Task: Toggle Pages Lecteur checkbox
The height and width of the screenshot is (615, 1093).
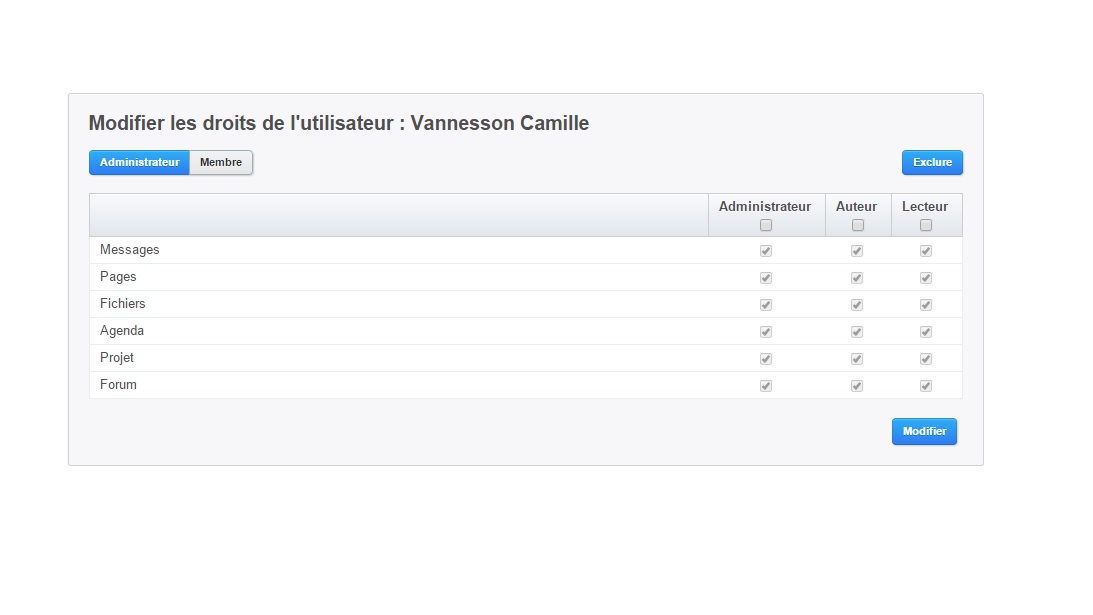Action: click(x=926, y=278)
